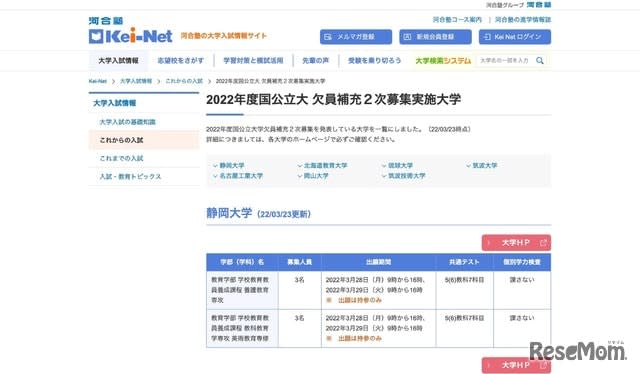The width and height of the screenshot is (640, 374).
Task: Click 3名 in the 養護教育専攻 row
Action: [299, 280]
